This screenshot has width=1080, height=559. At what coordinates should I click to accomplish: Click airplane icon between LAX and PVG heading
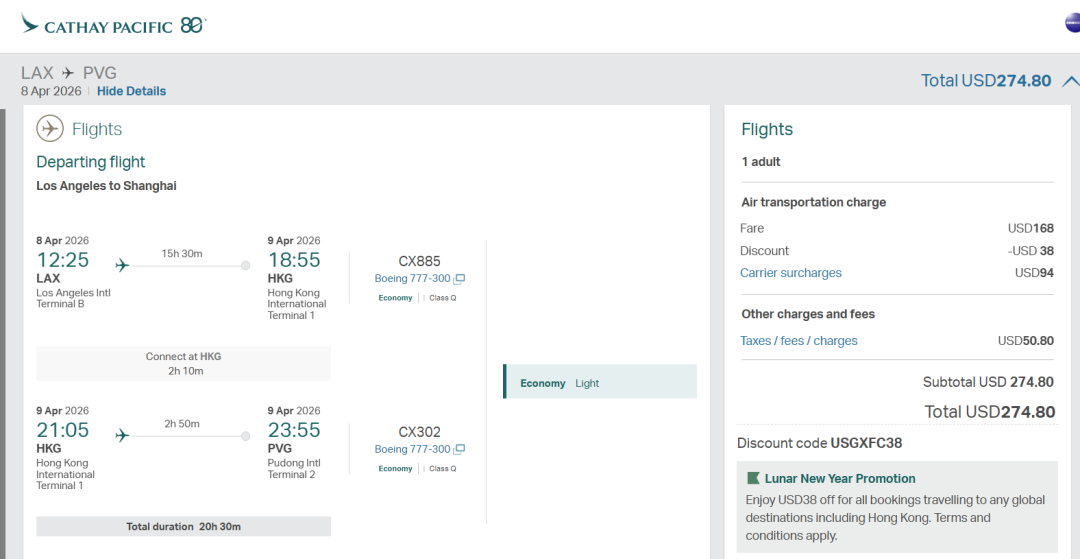click(x=68, y=73)
